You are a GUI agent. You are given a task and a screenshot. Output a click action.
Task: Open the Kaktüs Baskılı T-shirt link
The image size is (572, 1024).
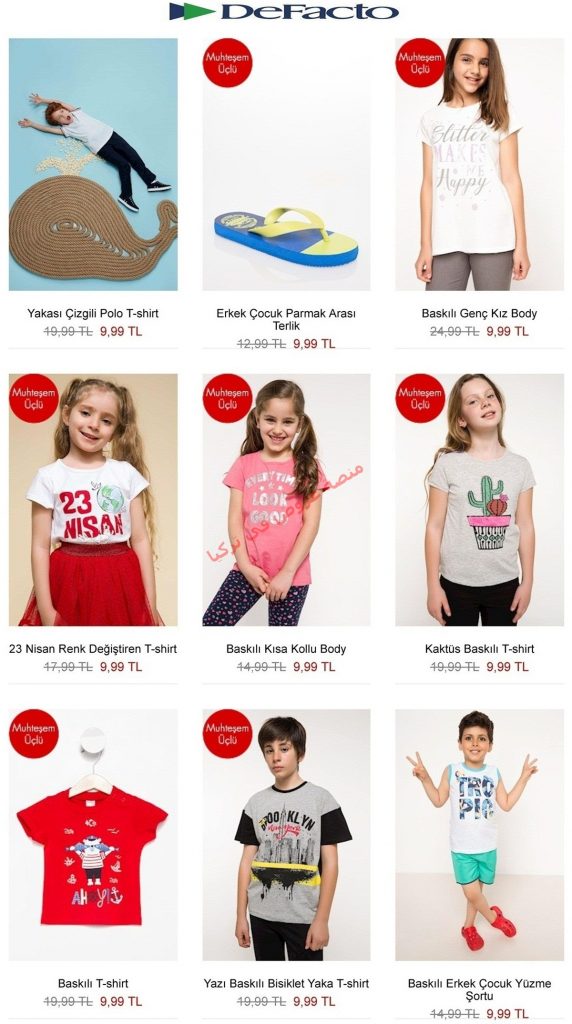click(x=479, y=649)
